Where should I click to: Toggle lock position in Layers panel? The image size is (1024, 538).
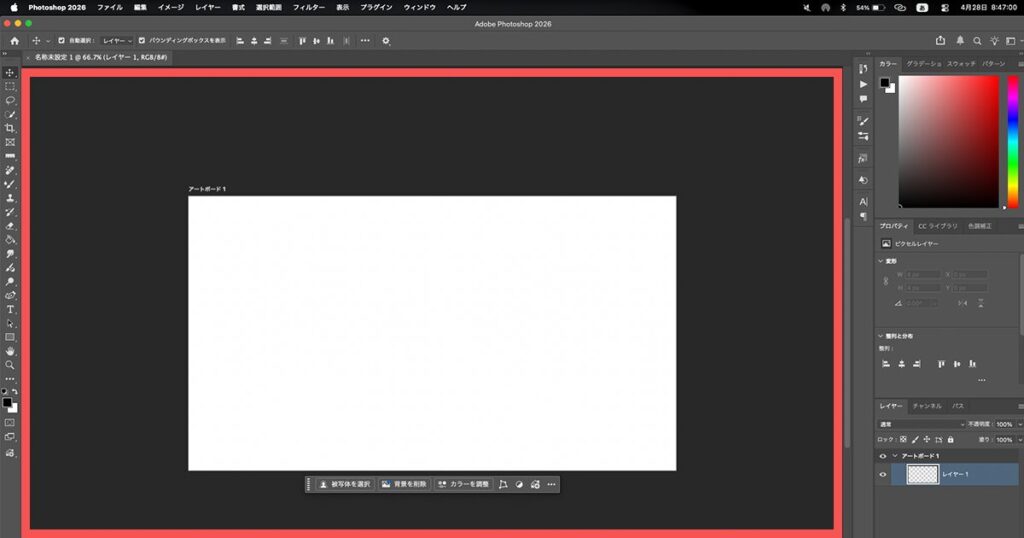tap(927, 440)
